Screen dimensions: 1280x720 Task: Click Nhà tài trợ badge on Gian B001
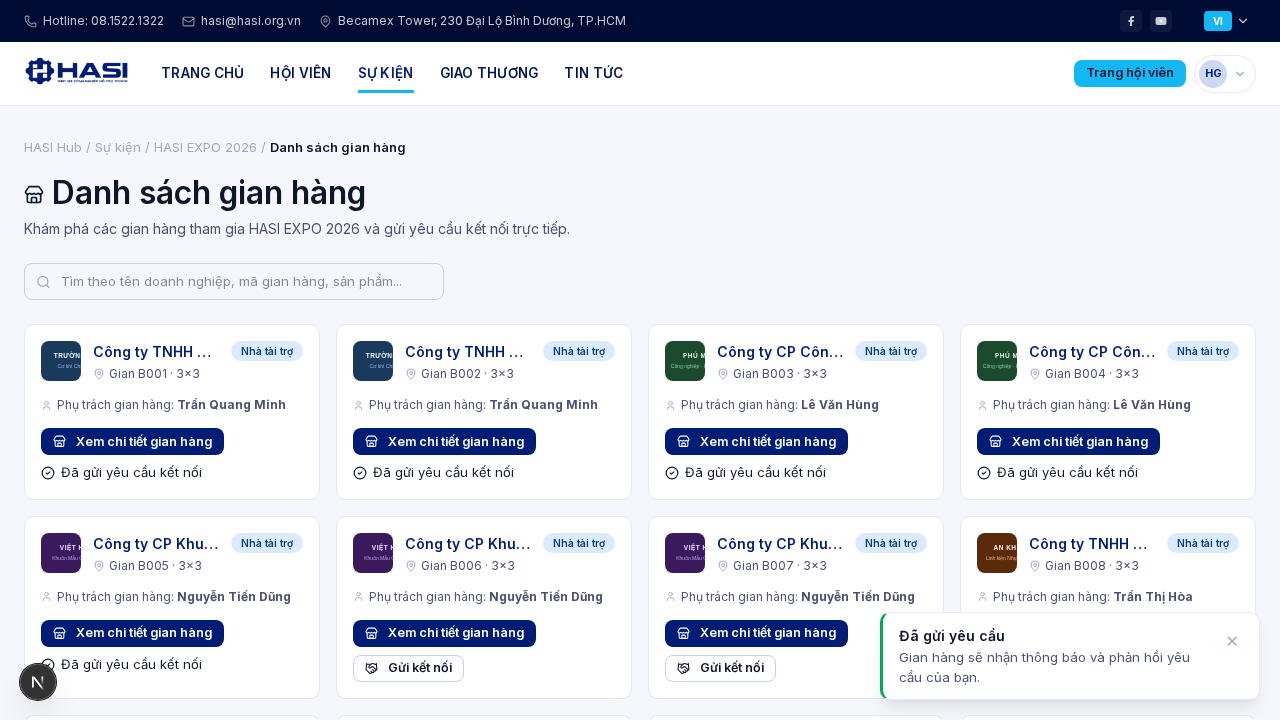tap(267, 351)
